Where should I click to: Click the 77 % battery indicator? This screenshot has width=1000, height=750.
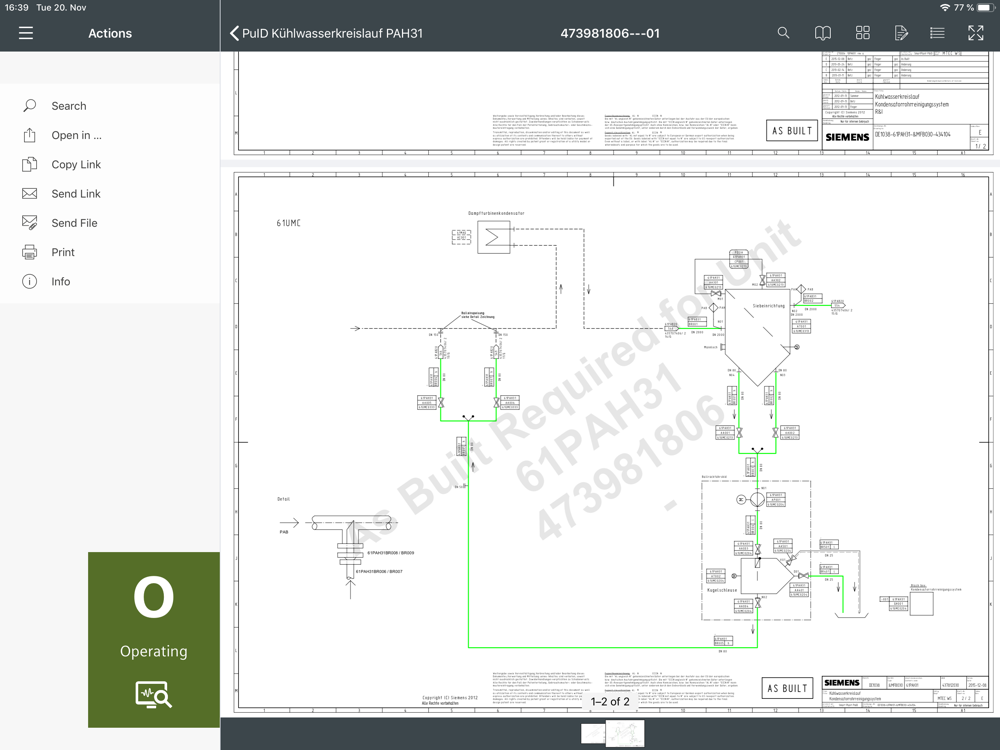point(973,8)
